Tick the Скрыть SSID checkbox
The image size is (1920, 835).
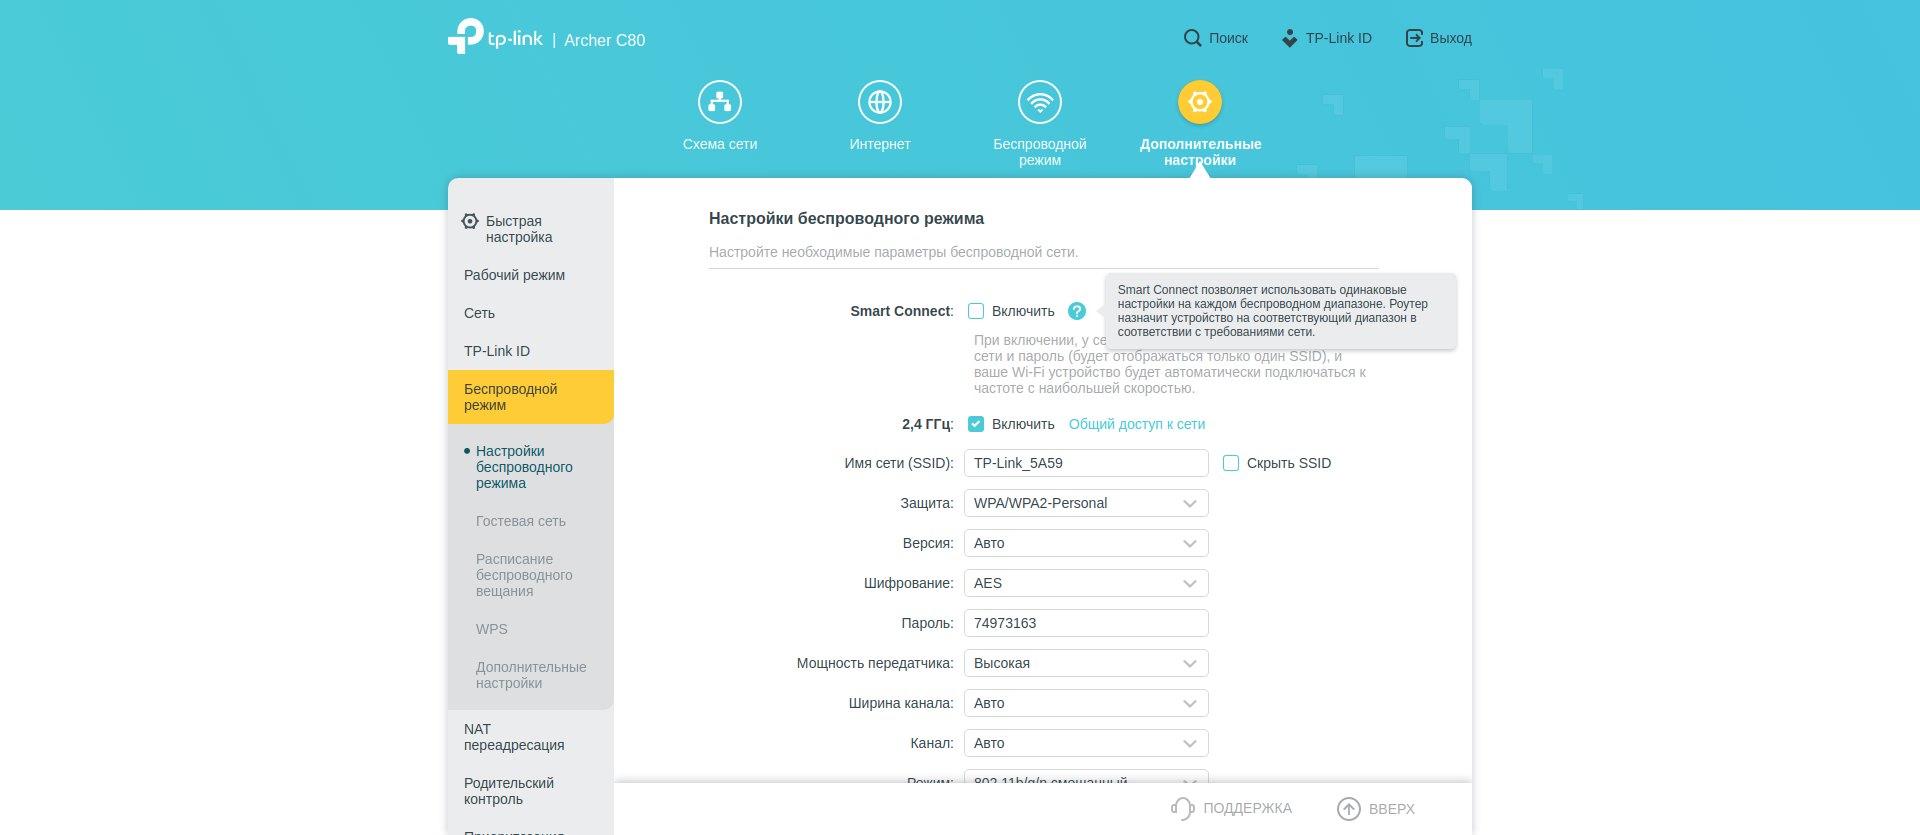click(x=1231, y=463)
